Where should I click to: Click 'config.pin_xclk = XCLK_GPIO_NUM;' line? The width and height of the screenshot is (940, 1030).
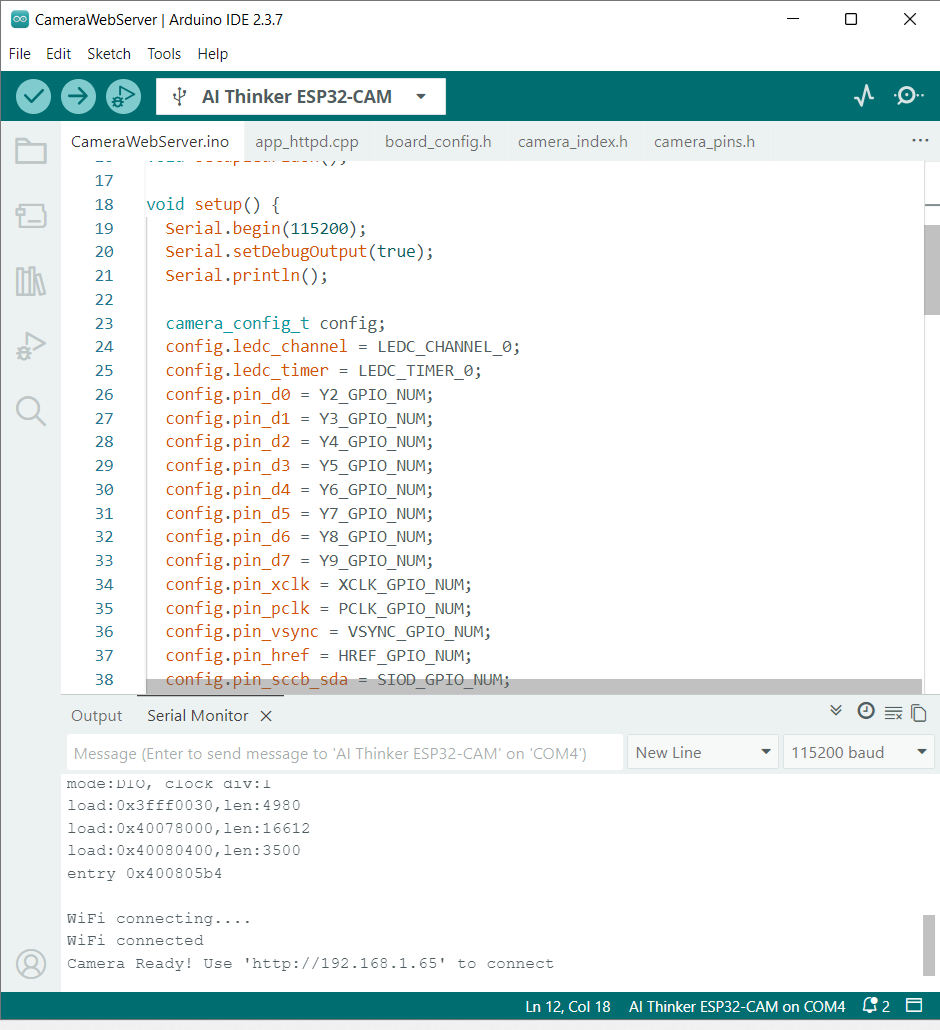pos(318,584)
